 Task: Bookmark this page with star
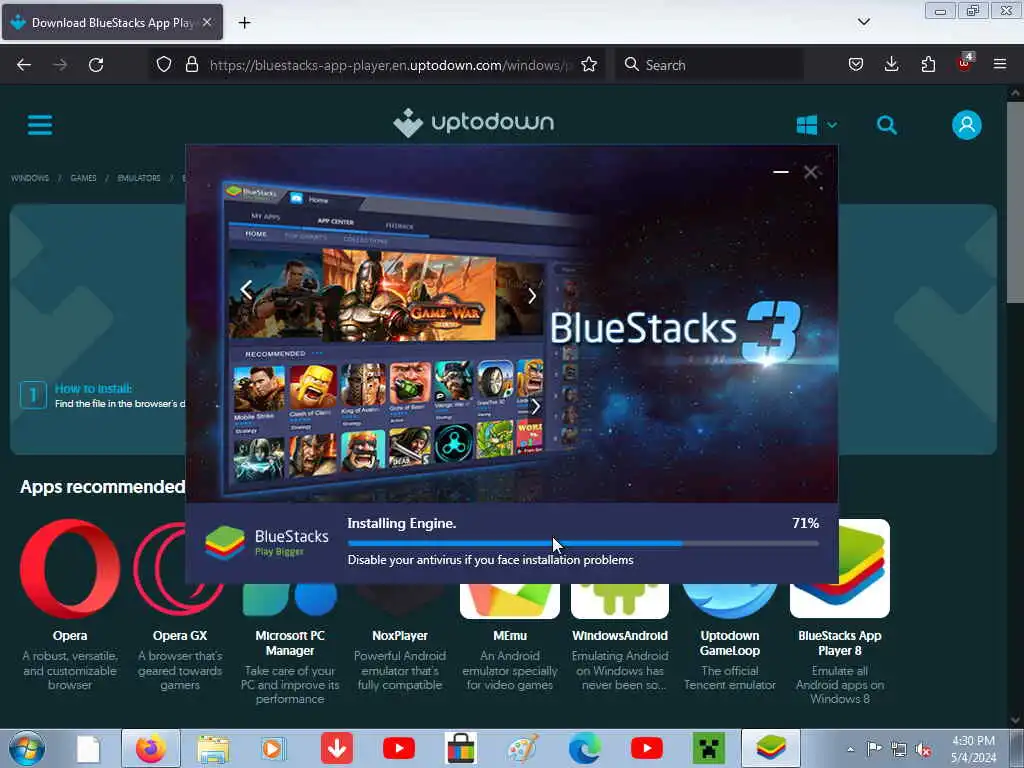(589, 65)
